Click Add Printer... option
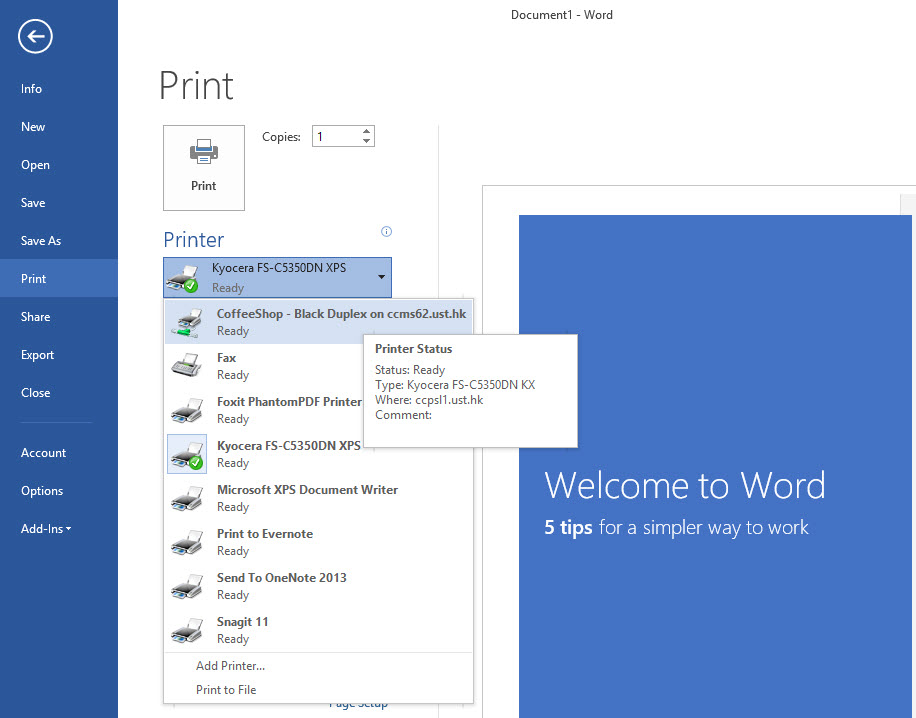 point(231,666)
